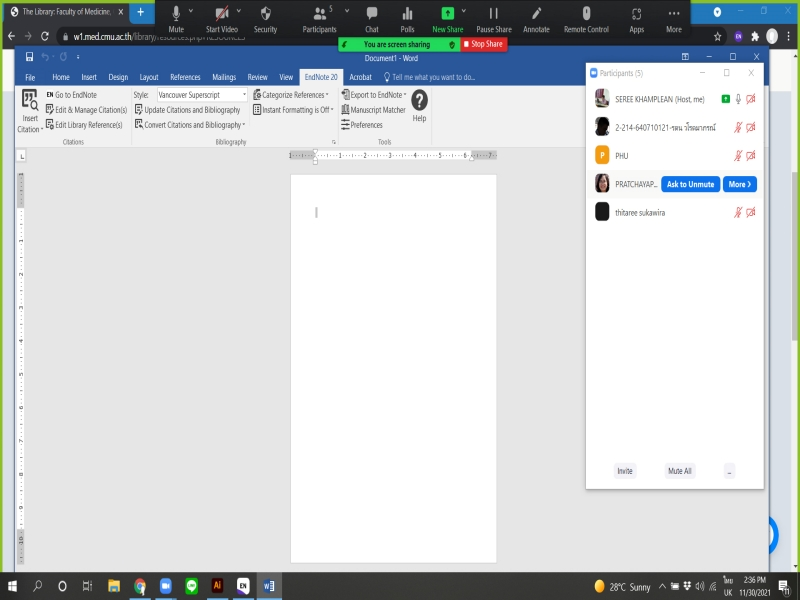800x600 pixels.
Task: Click Tell me what you want to do field
Action: click(433, 77)
